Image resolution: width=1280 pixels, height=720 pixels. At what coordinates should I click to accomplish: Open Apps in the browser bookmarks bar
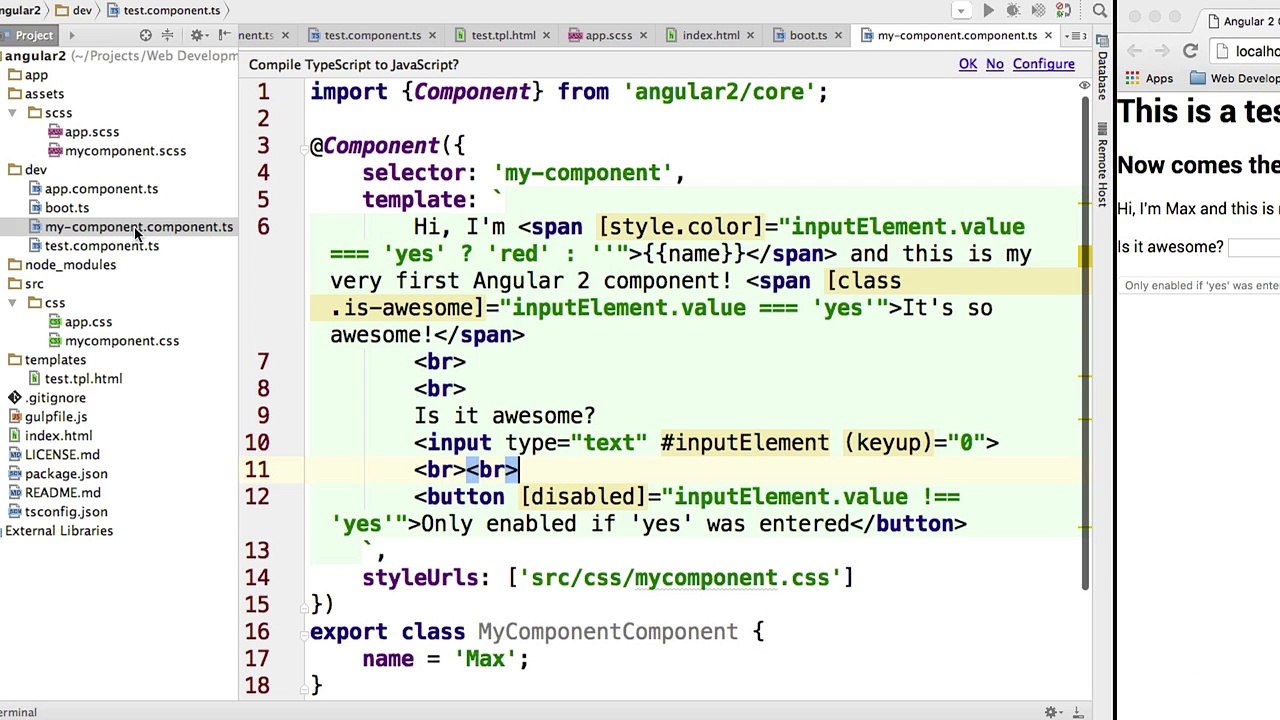pyautogui.click(x=1149, y=79)
